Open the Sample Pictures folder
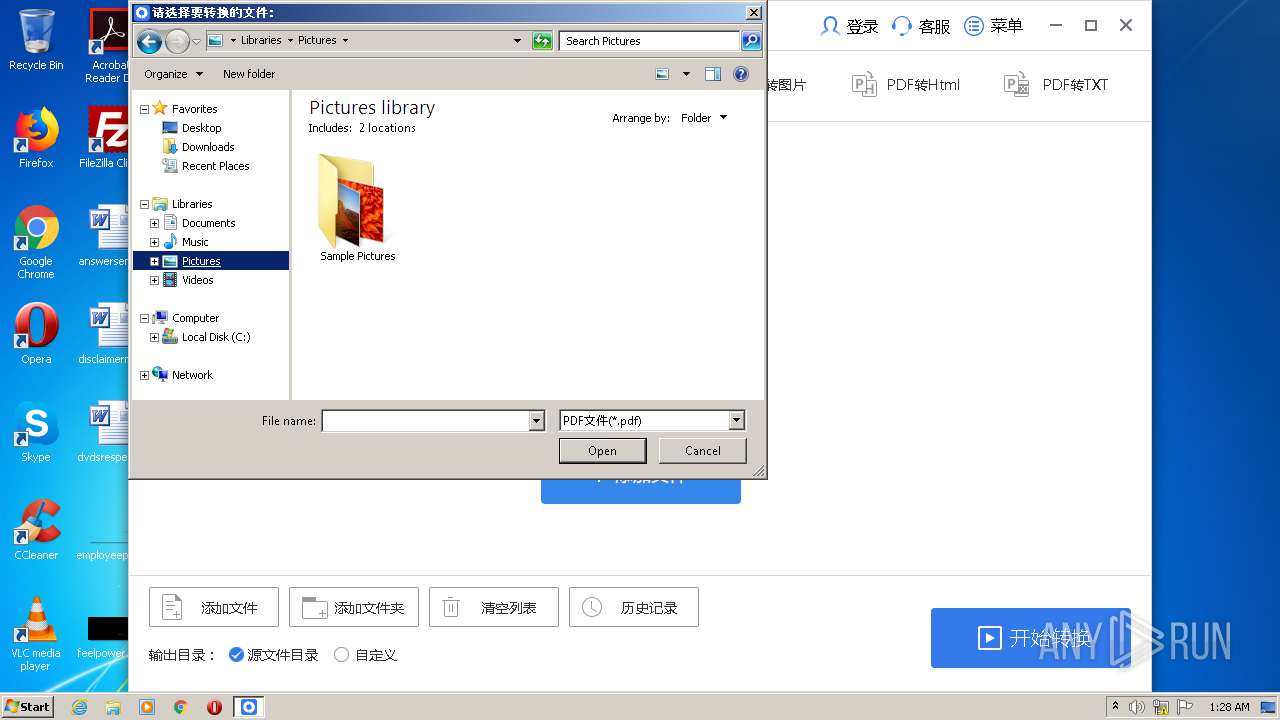This screenshot has width=1280, height=720. coord(357,208)
